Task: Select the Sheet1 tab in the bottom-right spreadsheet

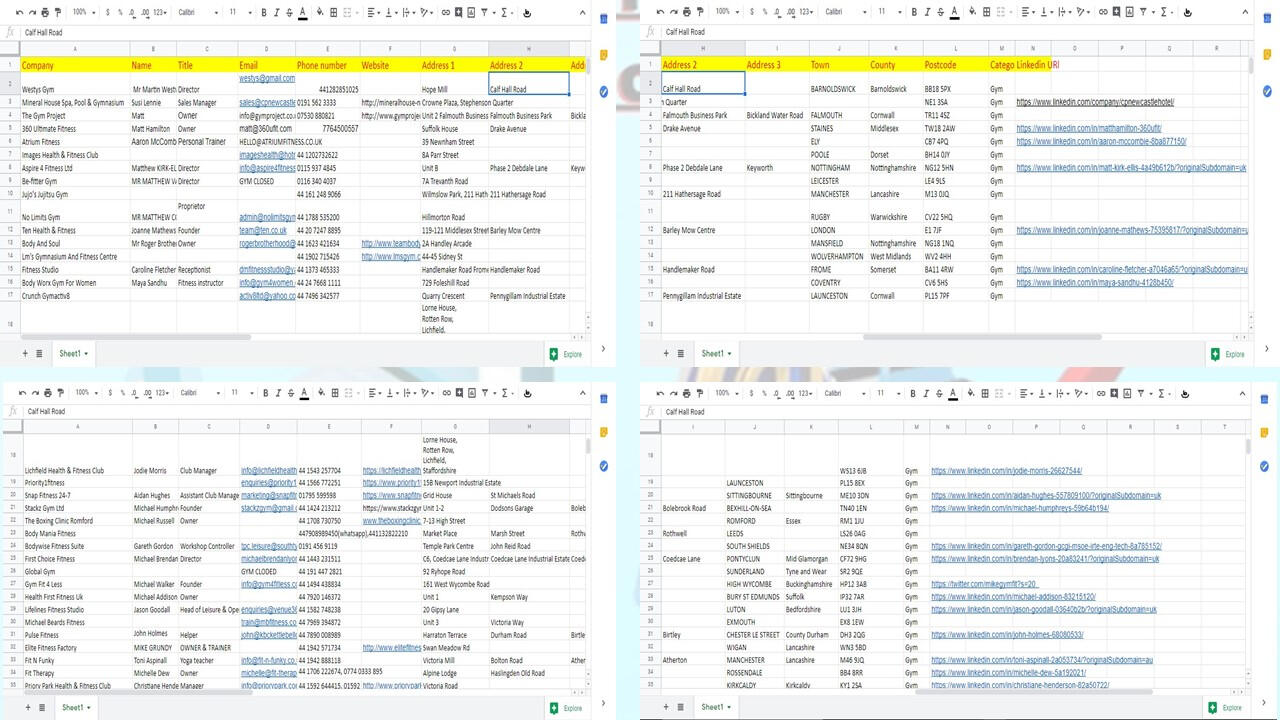Action: [715, 707]
